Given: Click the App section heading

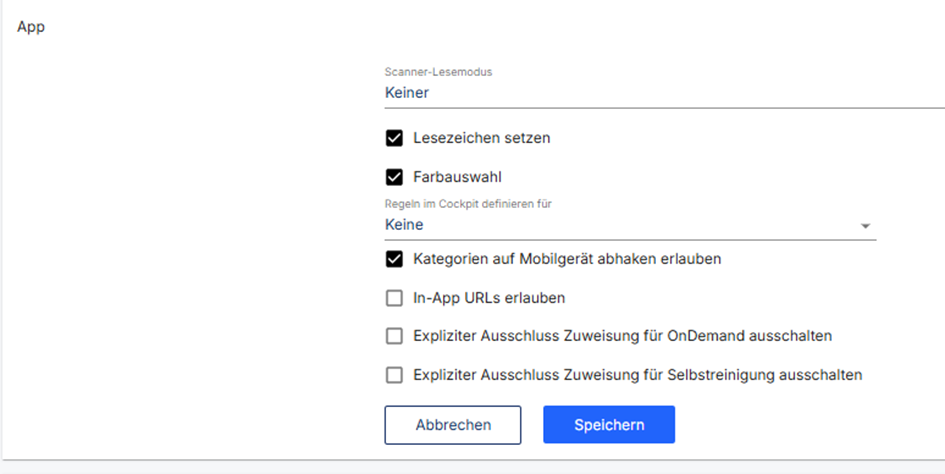Looking at the screenshot, I should 31,27.
